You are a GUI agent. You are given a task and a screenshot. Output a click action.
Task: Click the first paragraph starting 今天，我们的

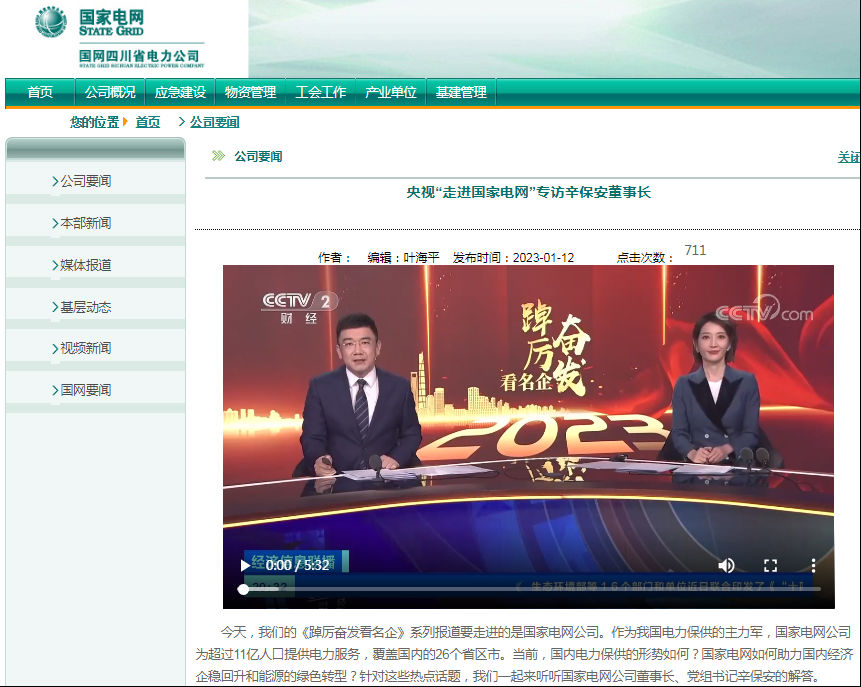(524, 654)
